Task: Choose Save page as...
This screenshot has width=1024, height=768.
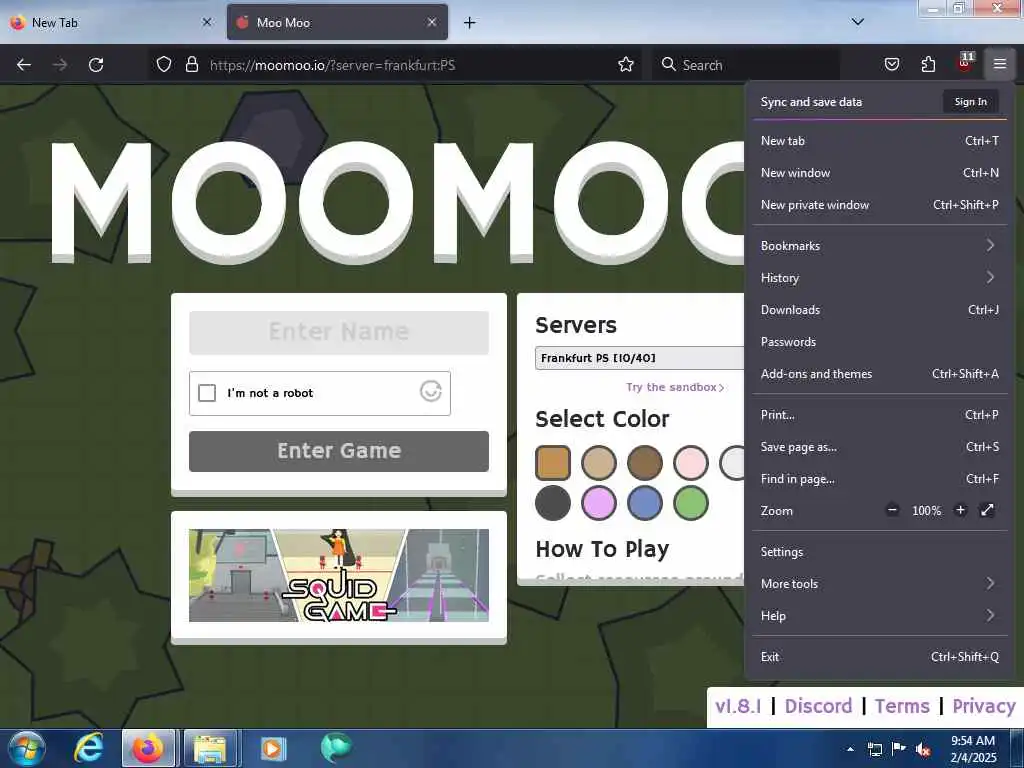Action: click(879, 447)
